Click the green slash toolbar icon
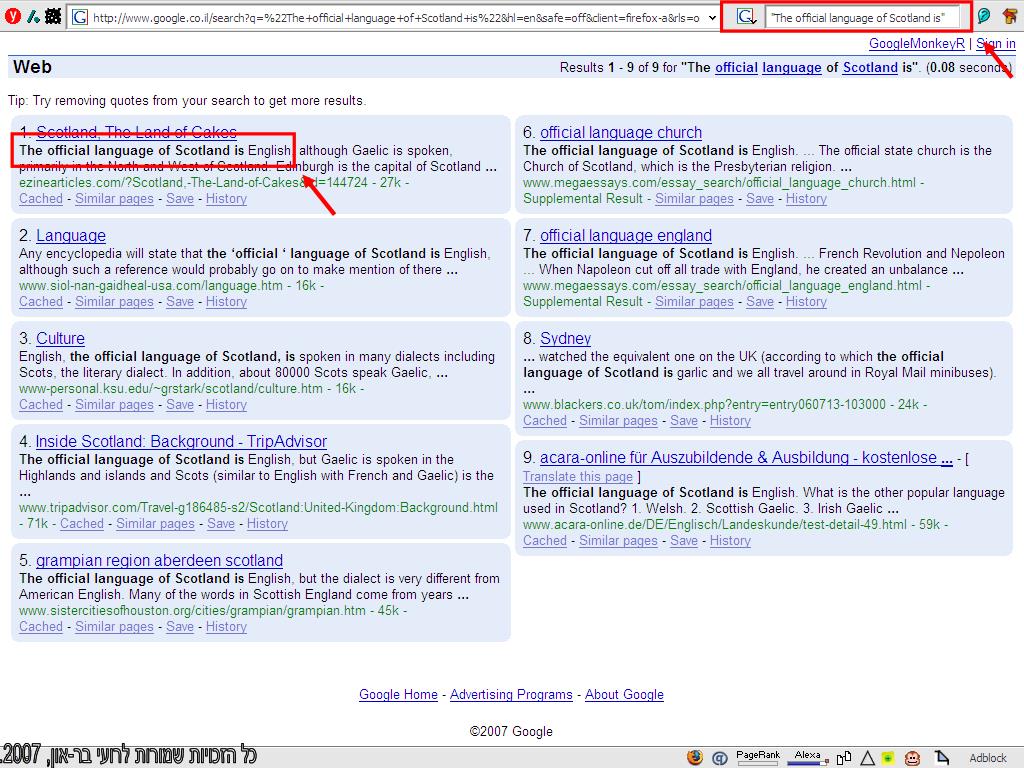 tap(33, 16)
